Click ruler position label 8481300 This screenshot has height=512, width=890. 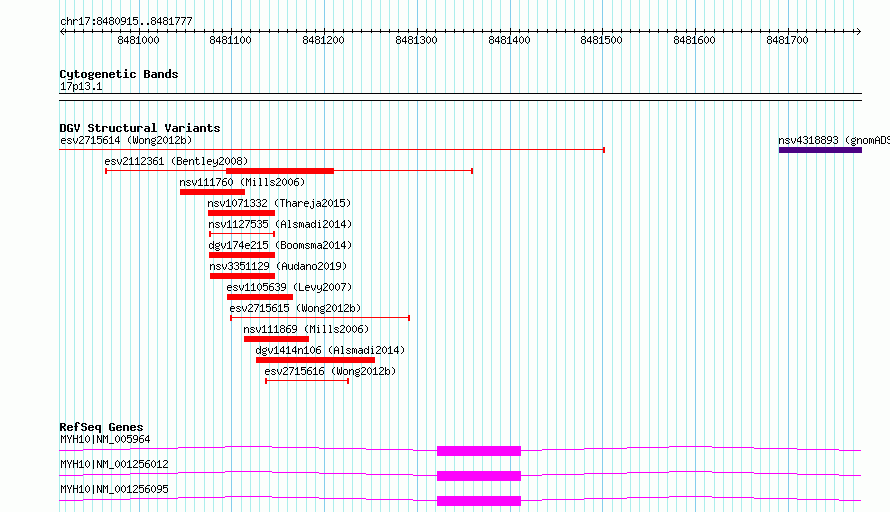[x=417, y=40]
